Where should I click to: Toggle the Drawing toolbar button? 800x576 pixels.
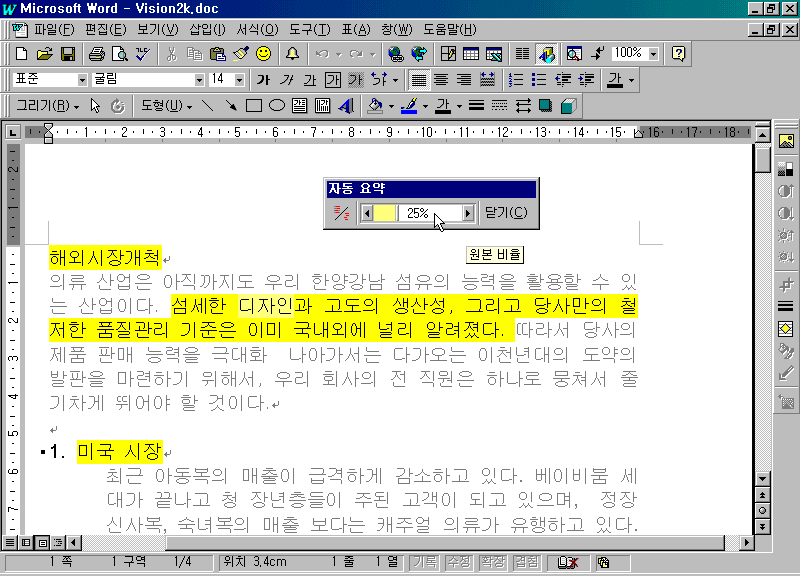546,53
